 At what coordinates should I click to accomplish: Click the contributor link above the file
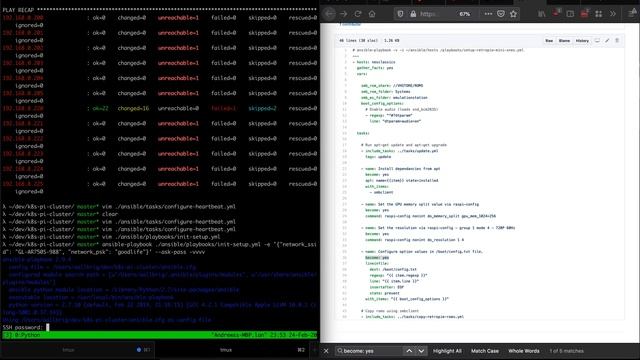[x=350, y=24]
